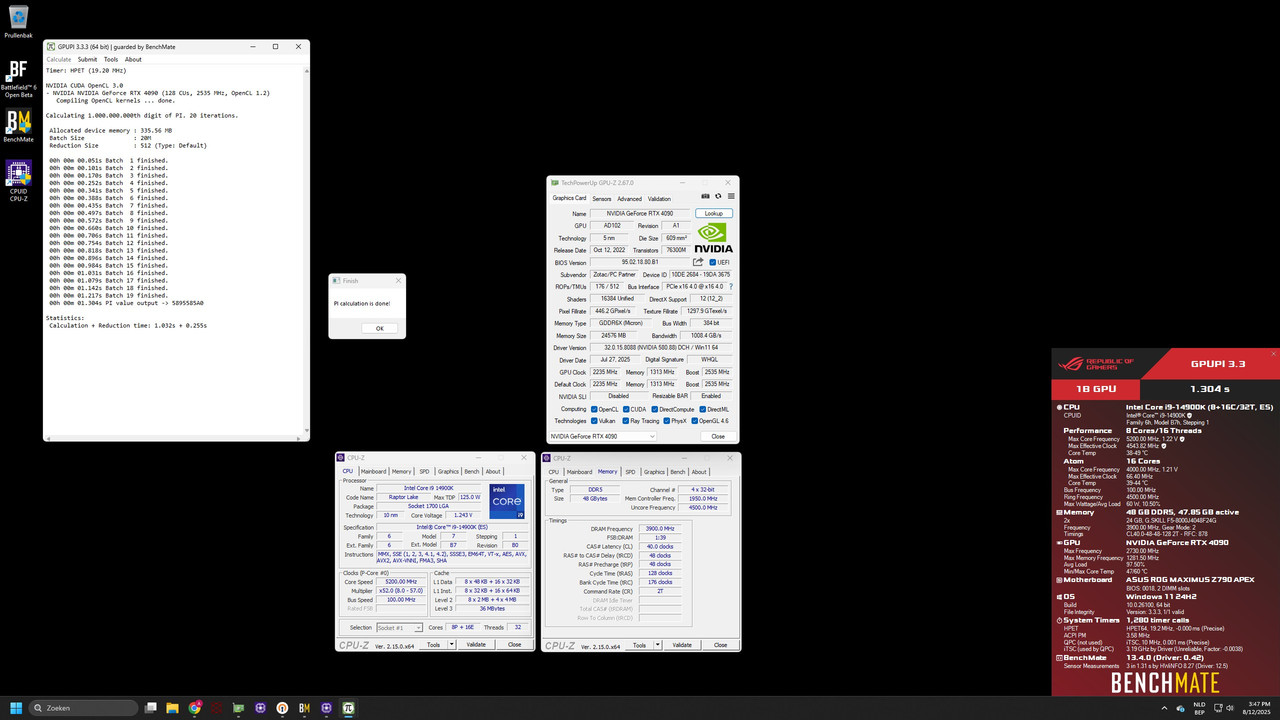This screenshot has height=720, width=1280.
Task: Toggle the DirectCompute checkbox
Action: click(x=655, y=409)
